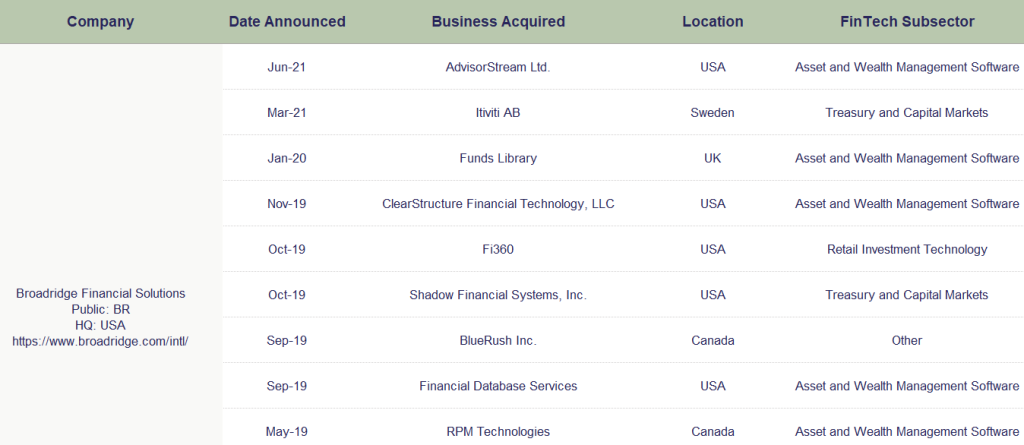Select the Jun-21 date cell
The image size is (1024, 445).
tap(287, 67)
